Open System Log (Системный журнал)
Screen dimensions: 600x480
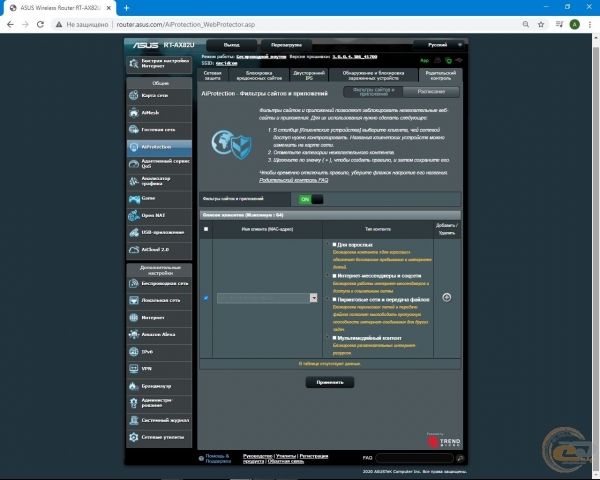coord(159,420)
